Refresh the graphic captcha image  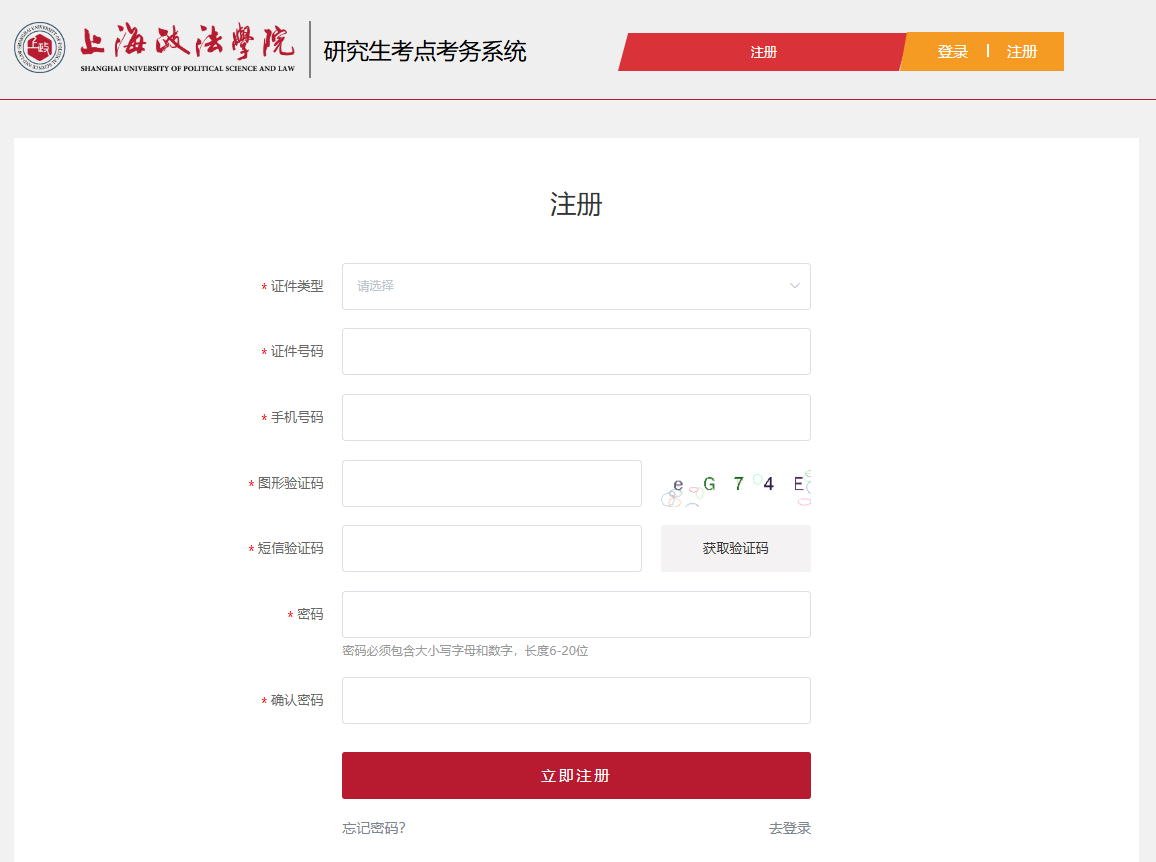[x=735, y=485]
